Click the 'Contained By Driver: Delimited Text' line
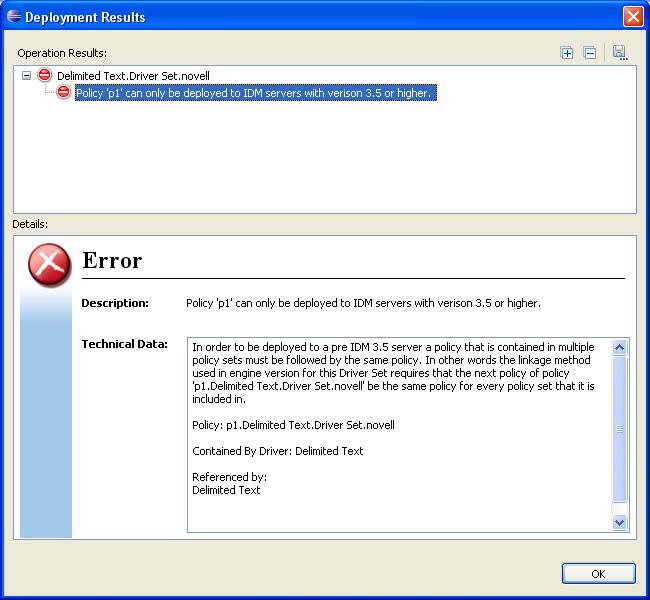The height and width of the screenshot is (600, 650). click(x=277, y=451)
